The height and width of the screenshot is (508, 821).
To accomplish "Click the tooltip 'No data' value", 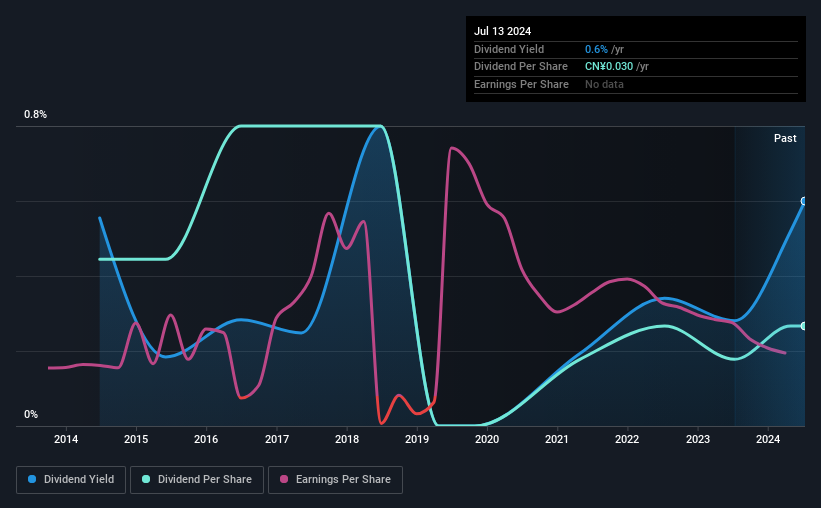I will [x=604, y=84].
